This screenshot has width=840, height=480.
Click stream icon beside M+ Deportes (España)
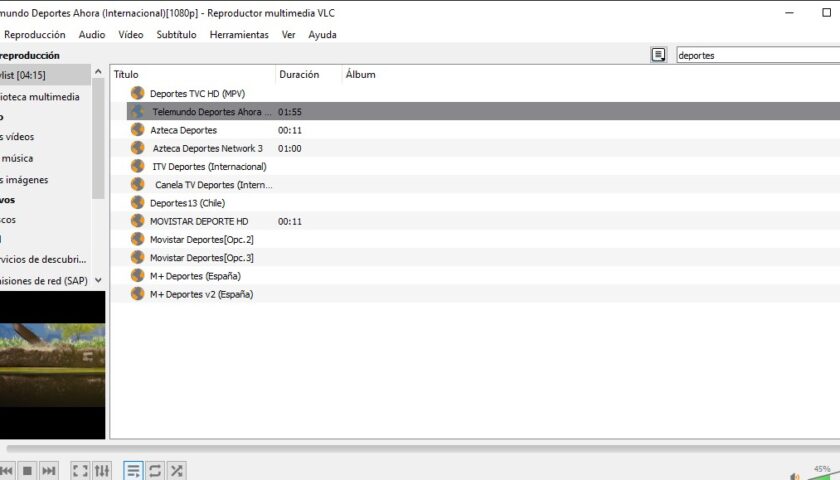click(138, 275)
